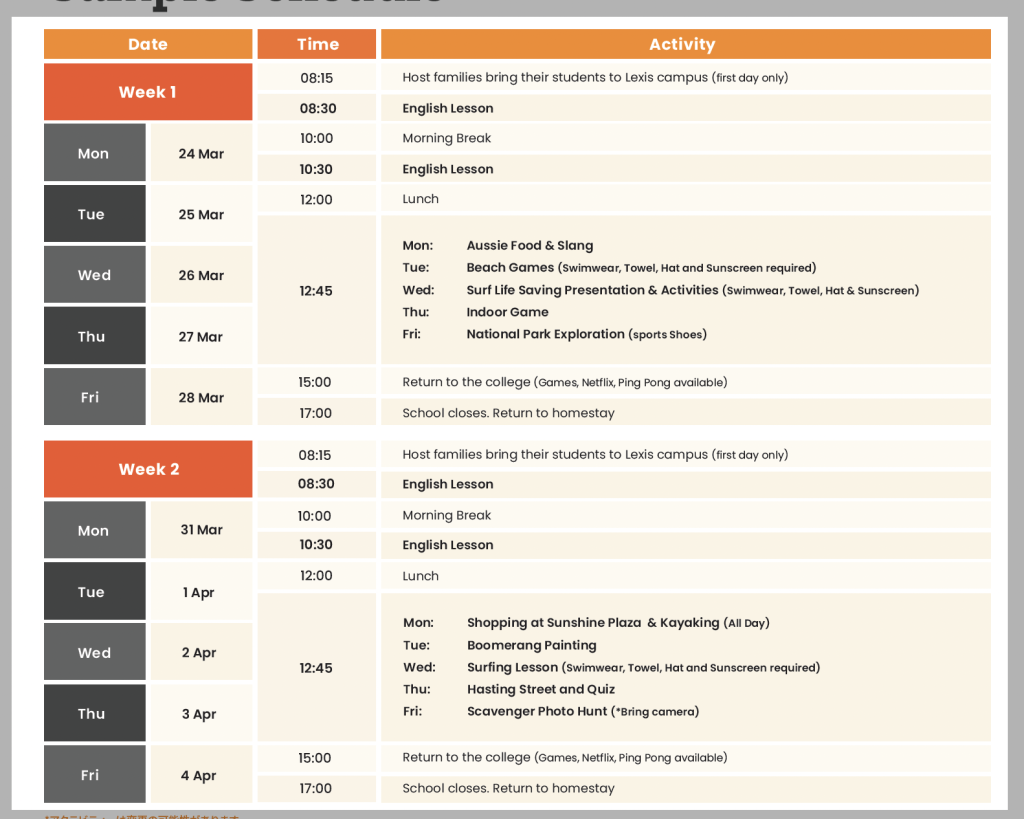Click the "Hasting Street and Quiz" activity
Viewport: 1024px width, 819px height.
(x=541, y=689)
